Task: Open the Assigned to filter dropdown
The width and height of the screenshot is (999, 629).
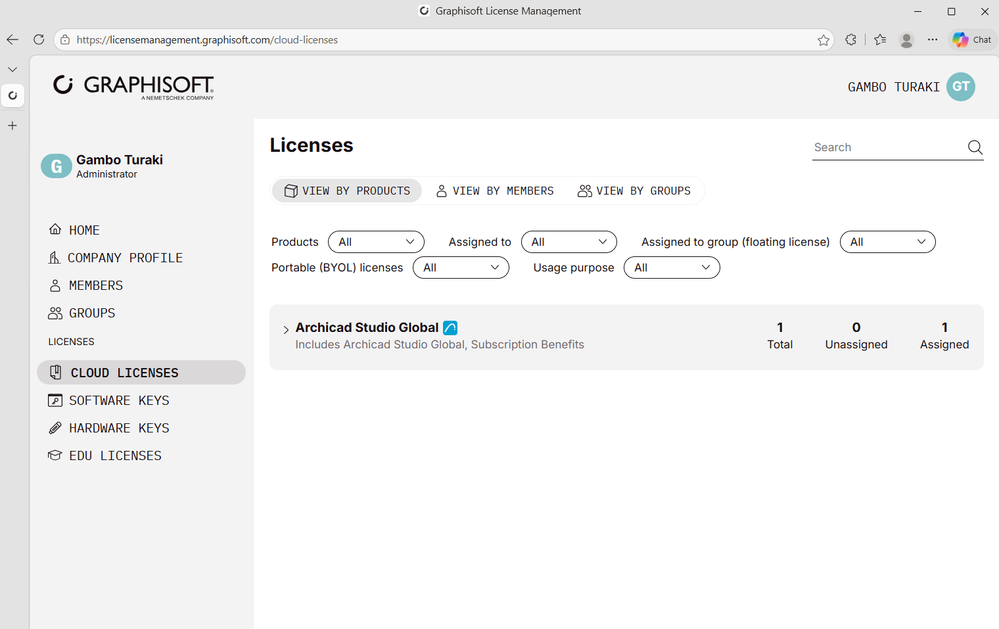Action: pos(569,242)
